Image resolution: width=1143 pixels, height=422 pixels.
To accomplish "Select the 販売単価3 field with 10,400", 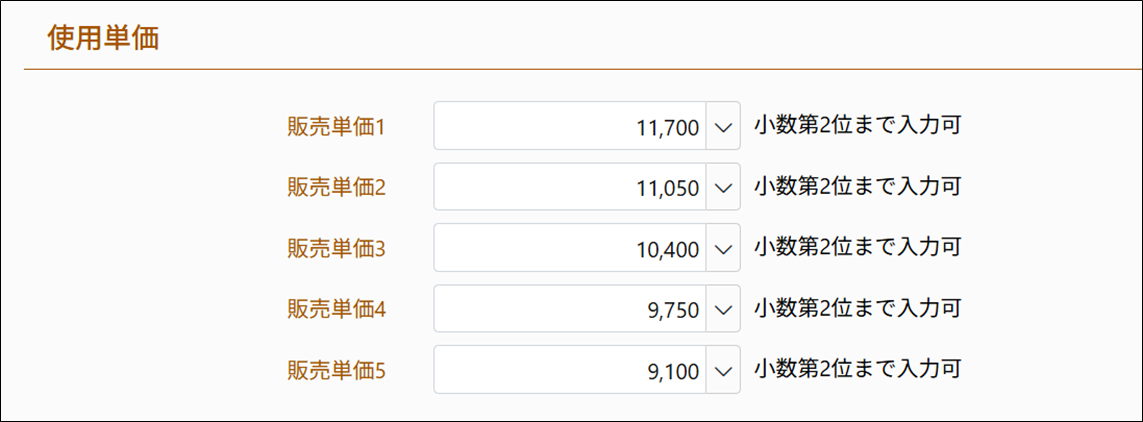I will pyautogui.click(x=570, y=248).
